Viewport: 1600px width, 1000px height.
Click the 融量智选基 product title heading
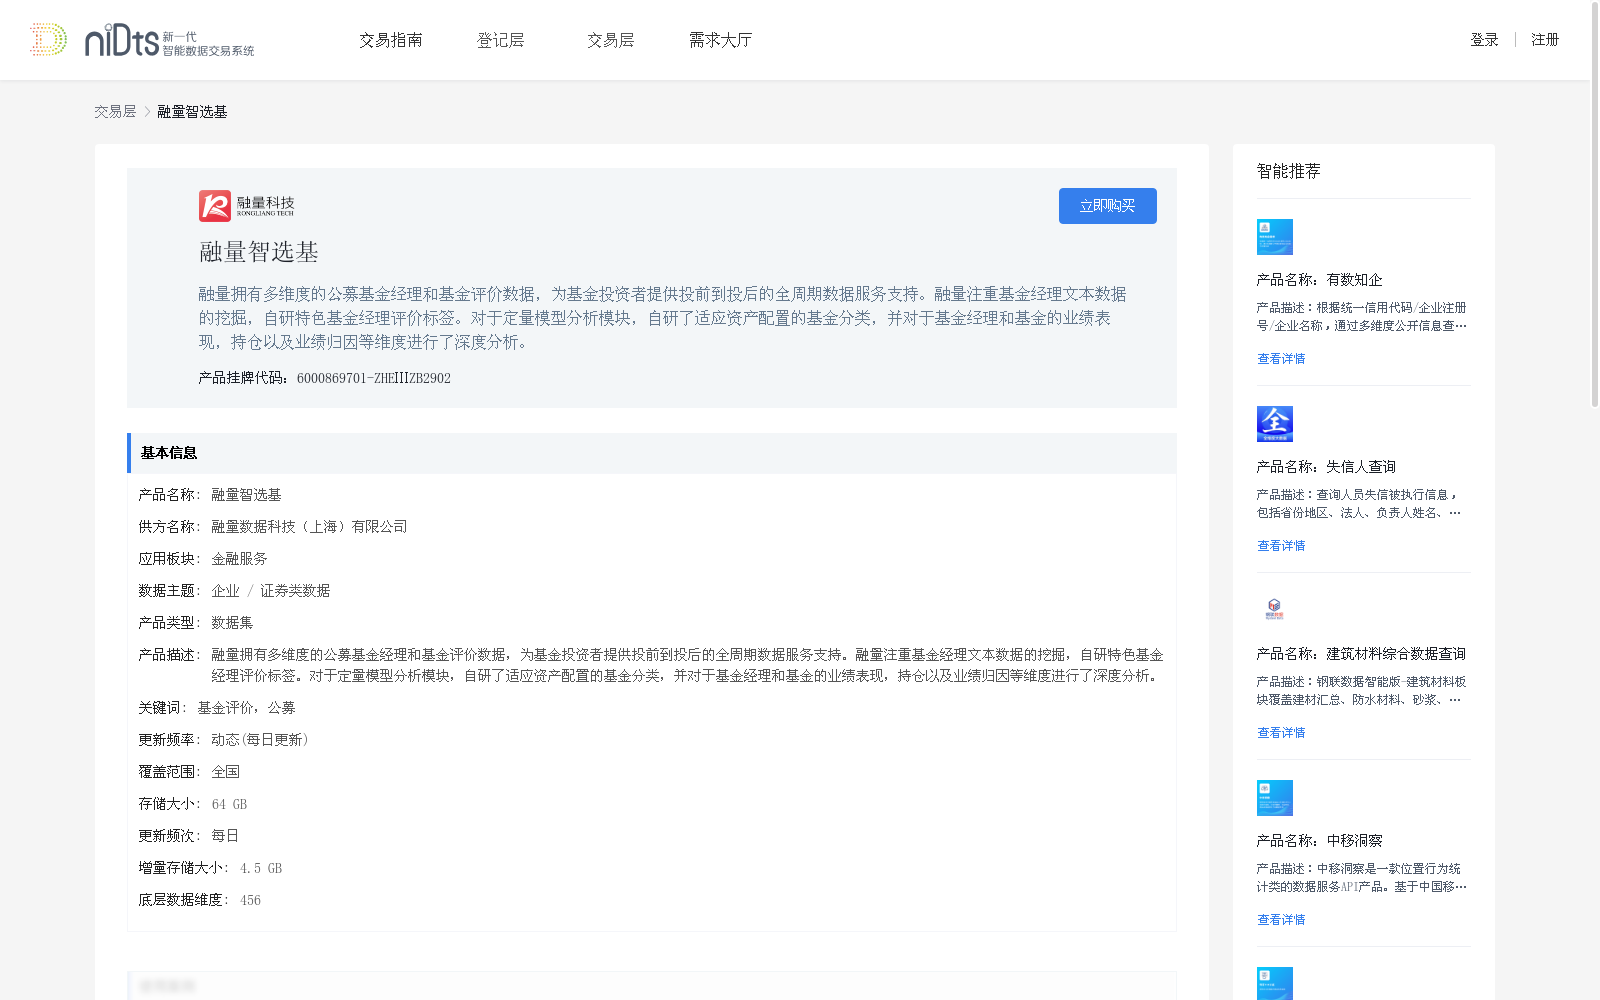click(259, 252)
